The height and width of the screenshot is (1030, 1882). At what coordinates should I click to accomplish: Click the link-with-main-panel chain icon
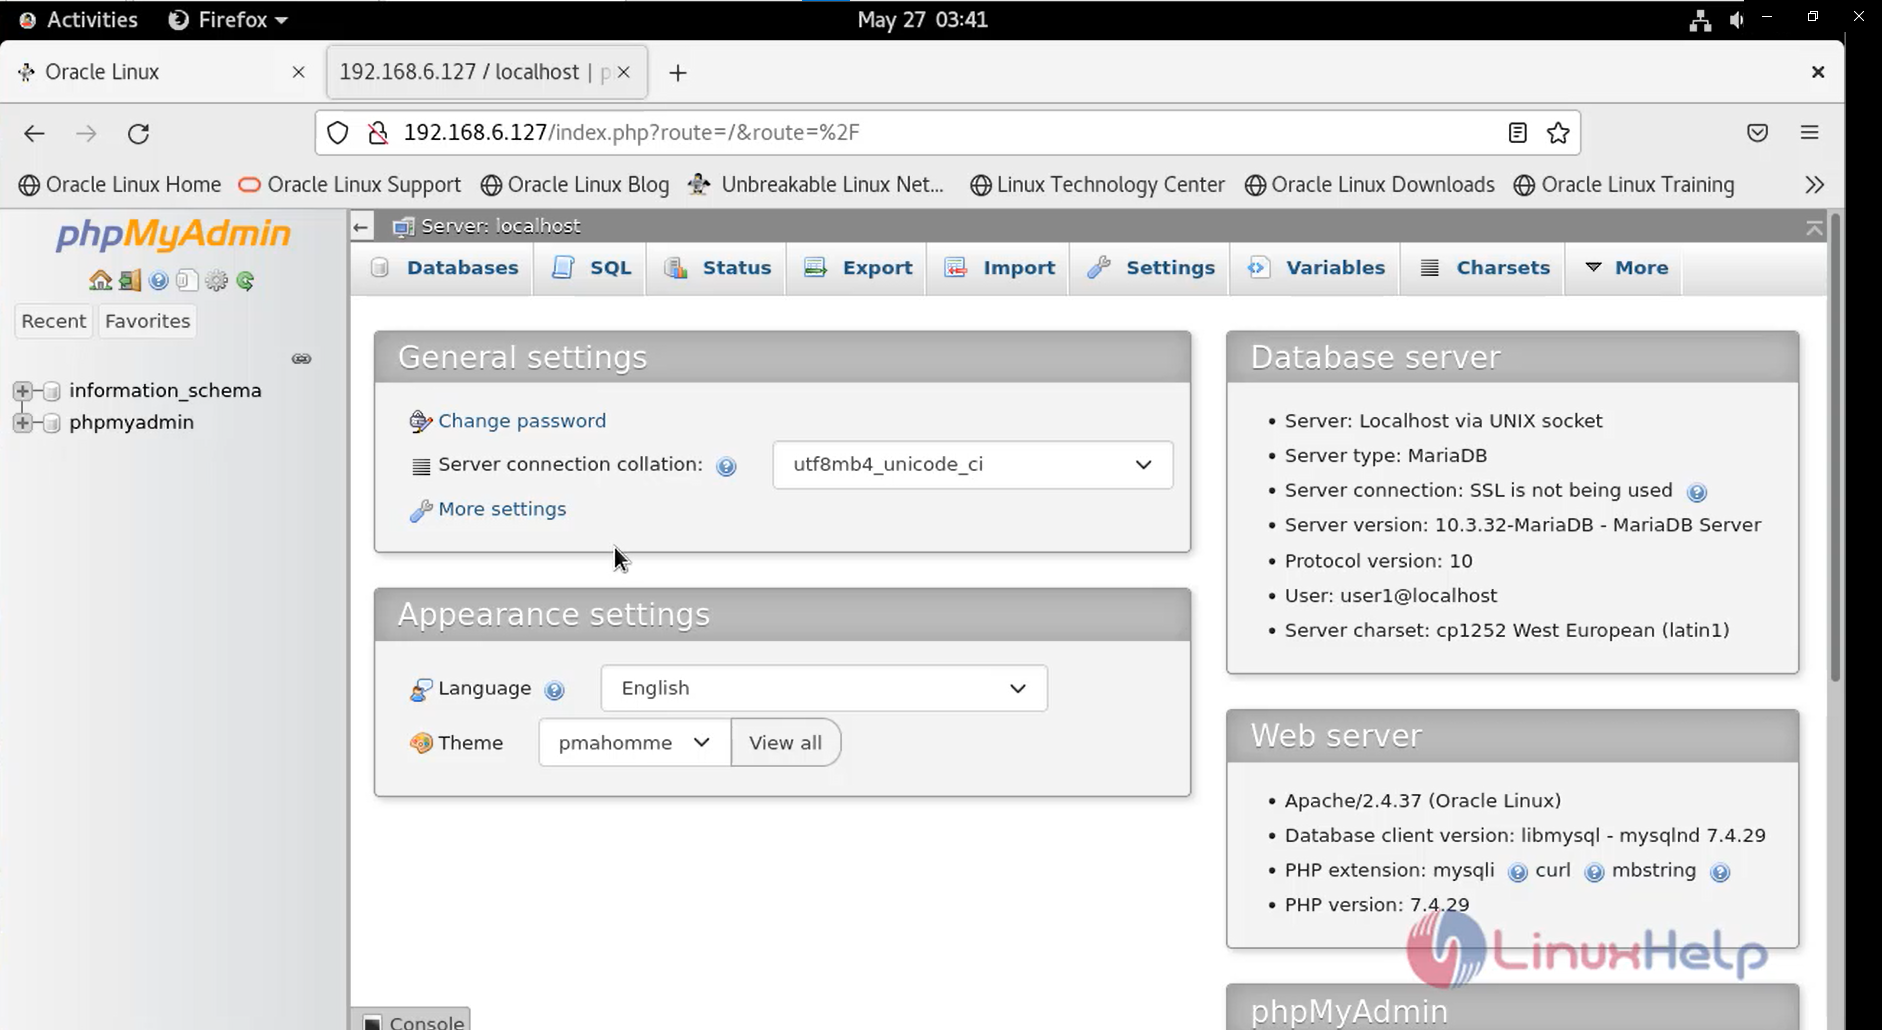[301, 359]
